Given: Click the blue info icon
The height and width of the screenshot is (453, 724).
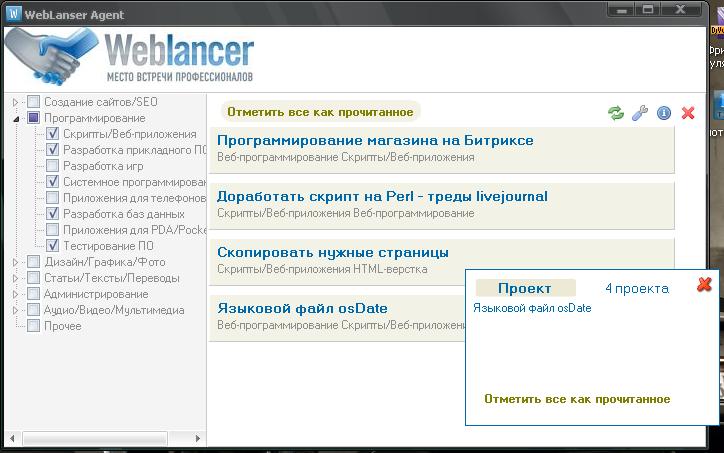Looking at the screenshot, I should 664,113.
